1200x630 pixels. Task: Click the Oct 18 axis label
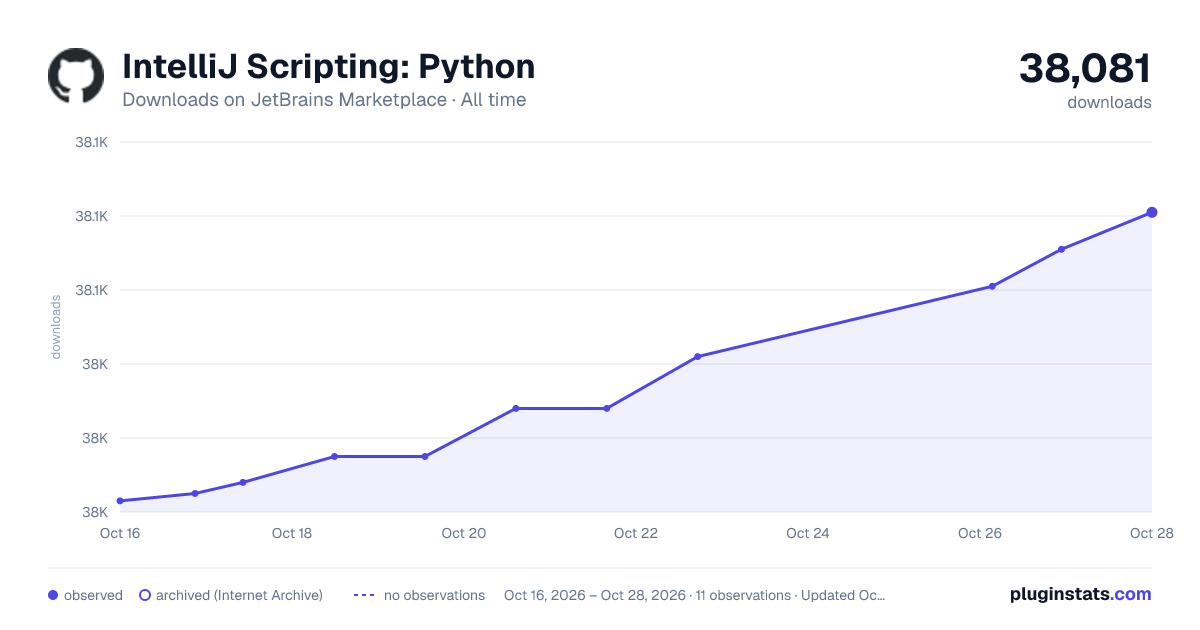pyautogui.click(x=292, y=533)
